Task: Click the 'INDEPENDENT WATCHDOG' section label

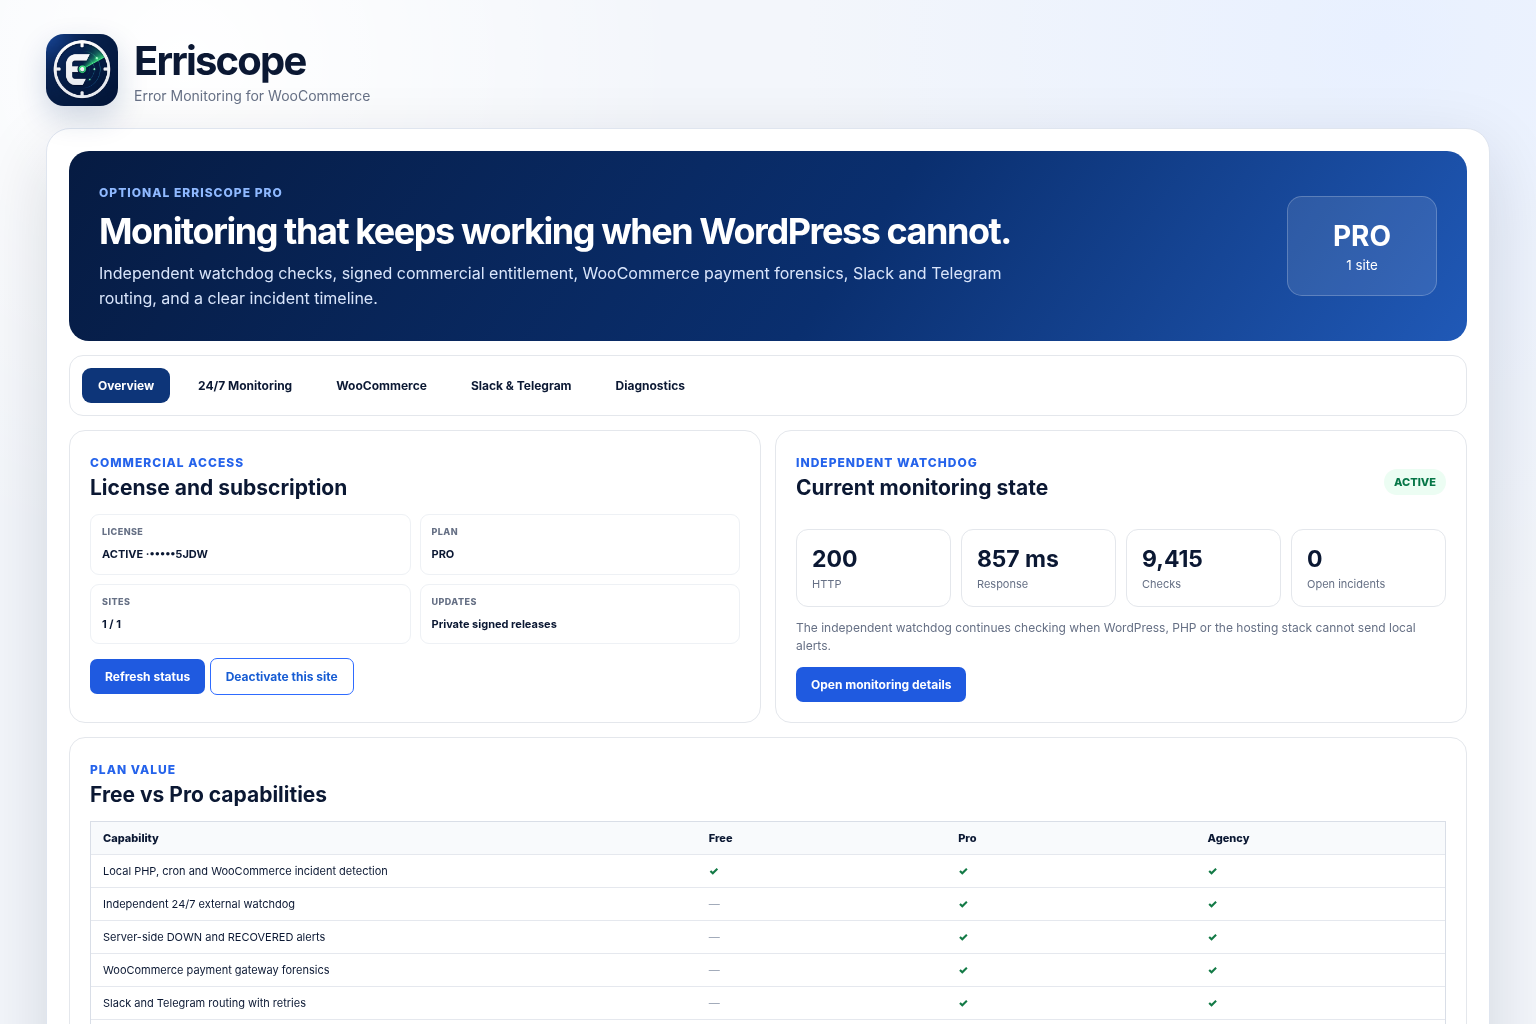Action: [886, 463]
